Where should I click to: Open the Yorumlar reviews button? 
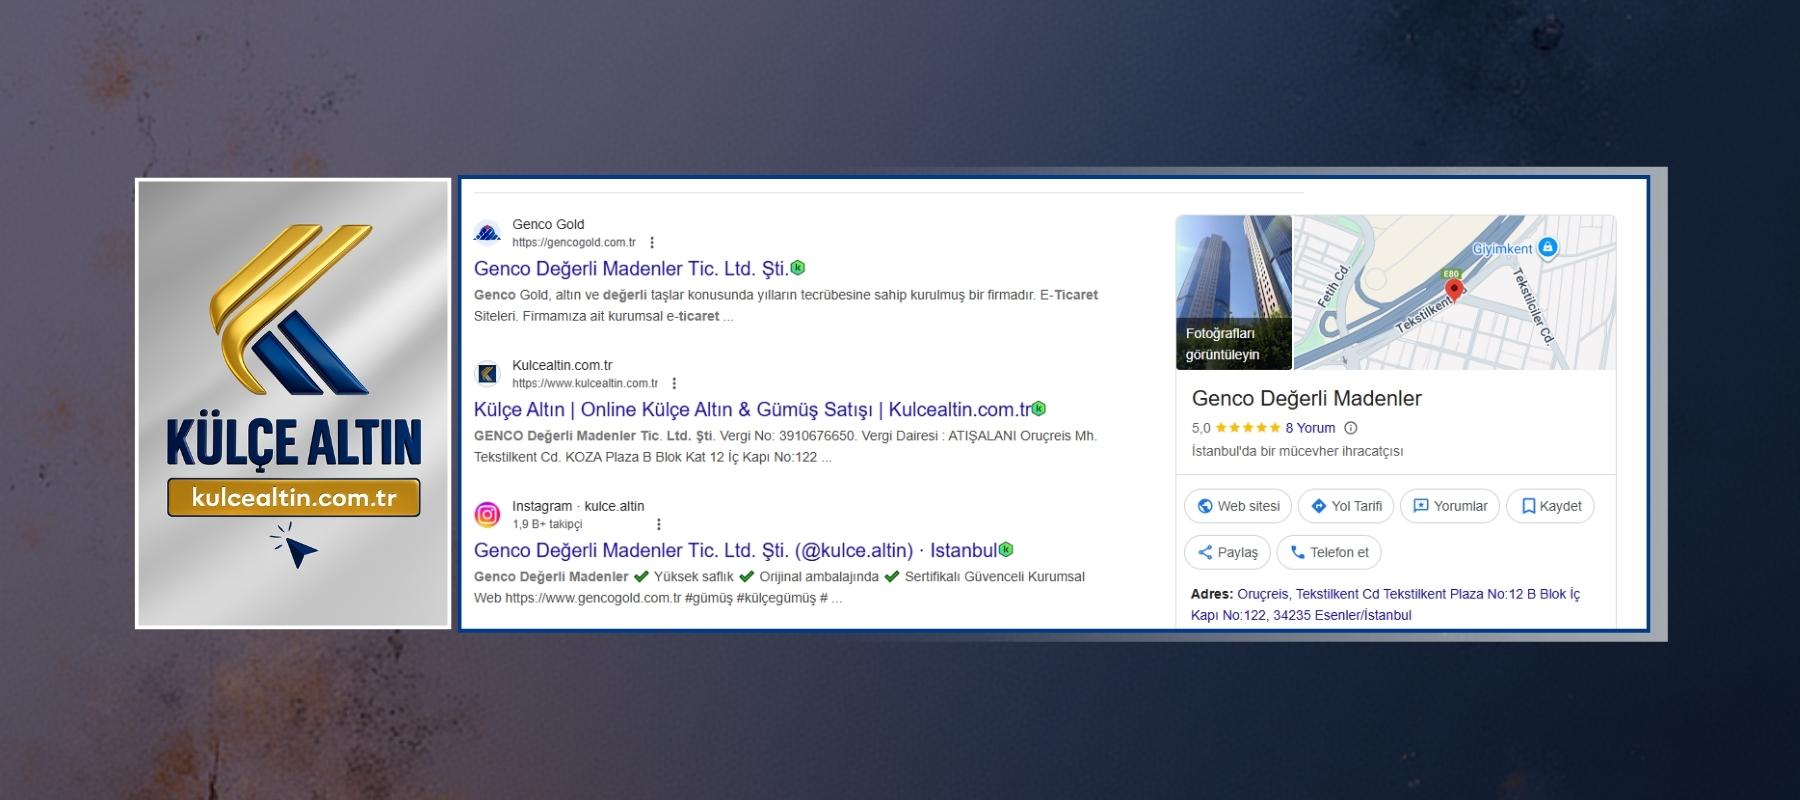pos(1450,506)
